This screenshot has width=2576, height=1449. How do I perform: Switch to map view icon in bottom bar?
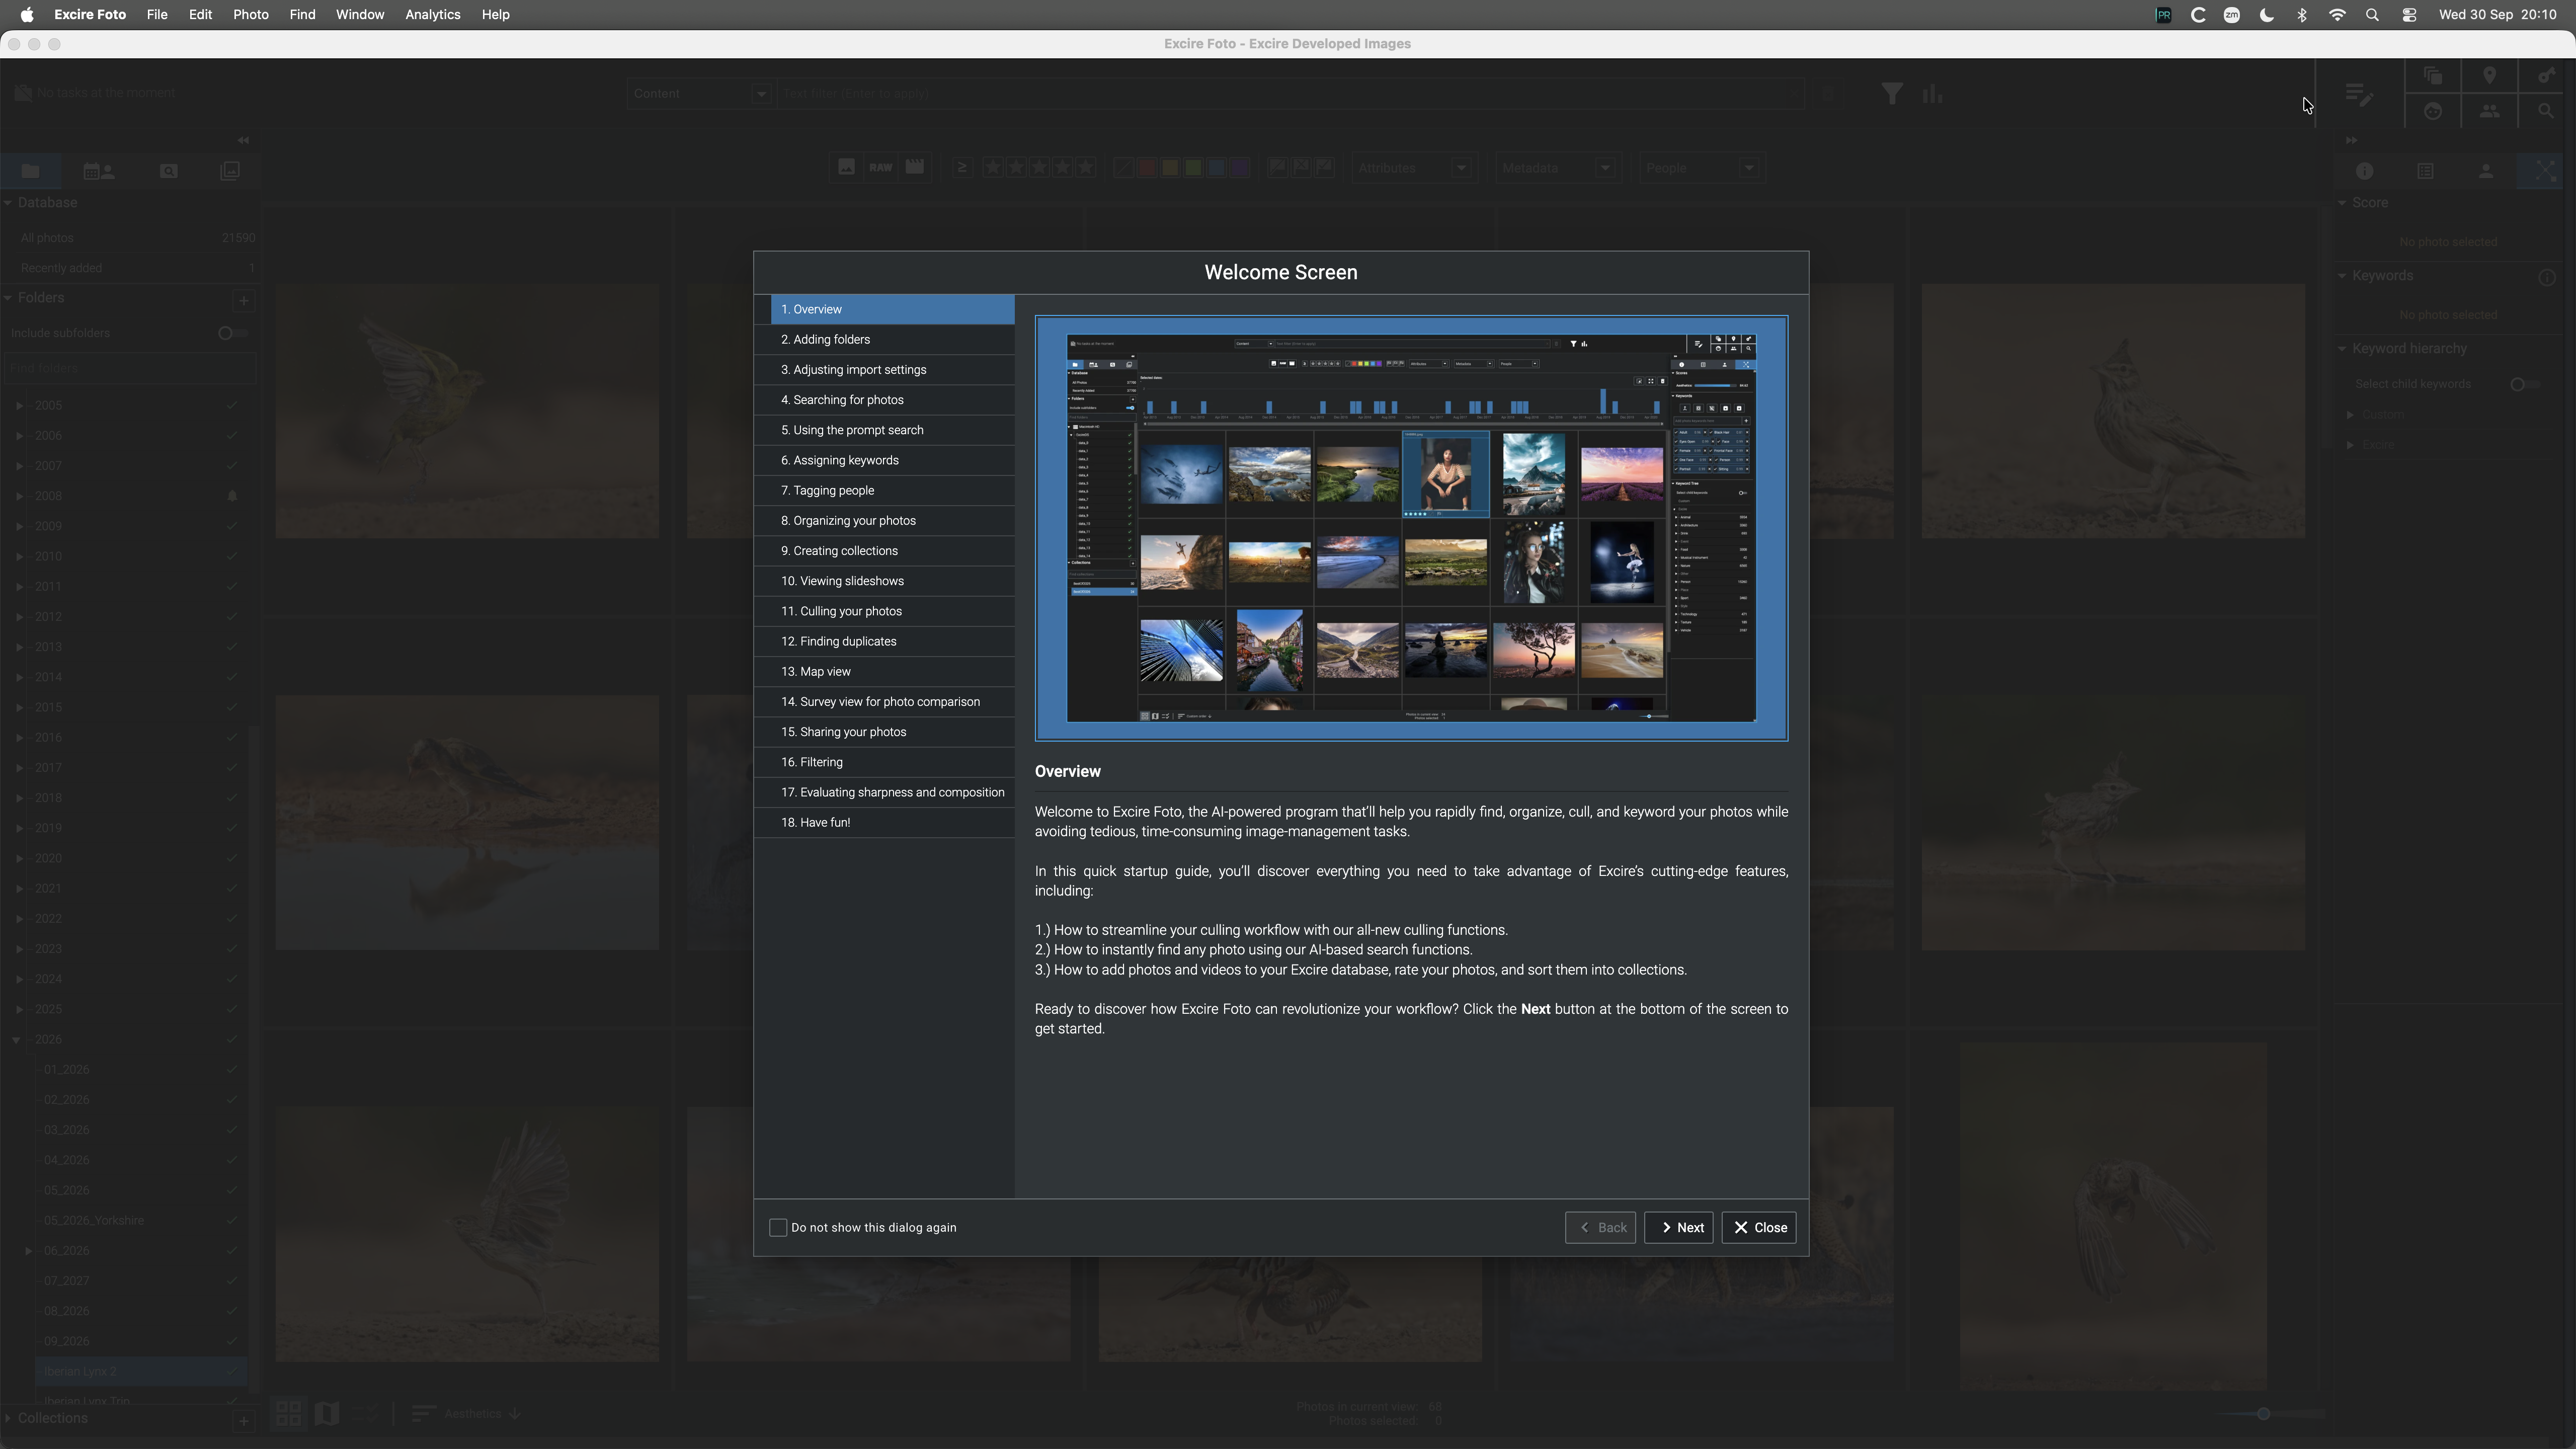(327, 1413)
